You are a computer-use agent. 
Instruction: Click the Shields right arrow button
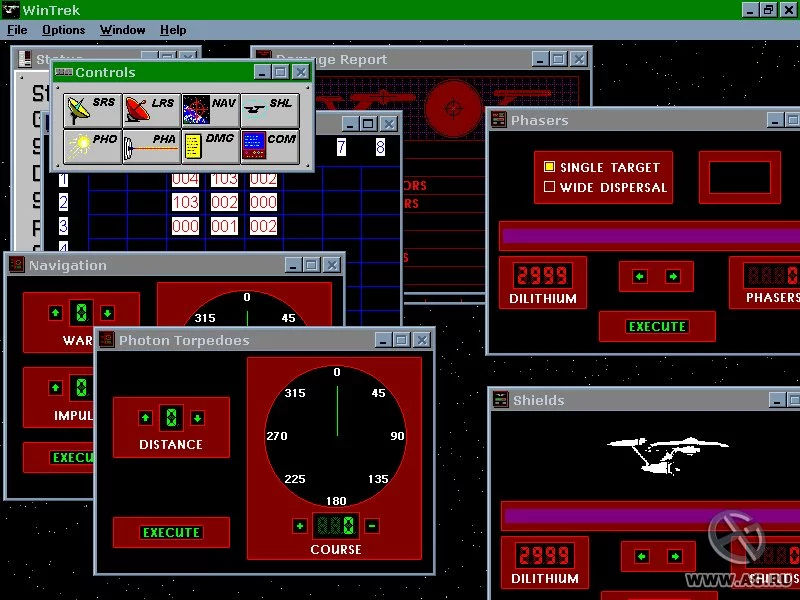click(675, 556)
